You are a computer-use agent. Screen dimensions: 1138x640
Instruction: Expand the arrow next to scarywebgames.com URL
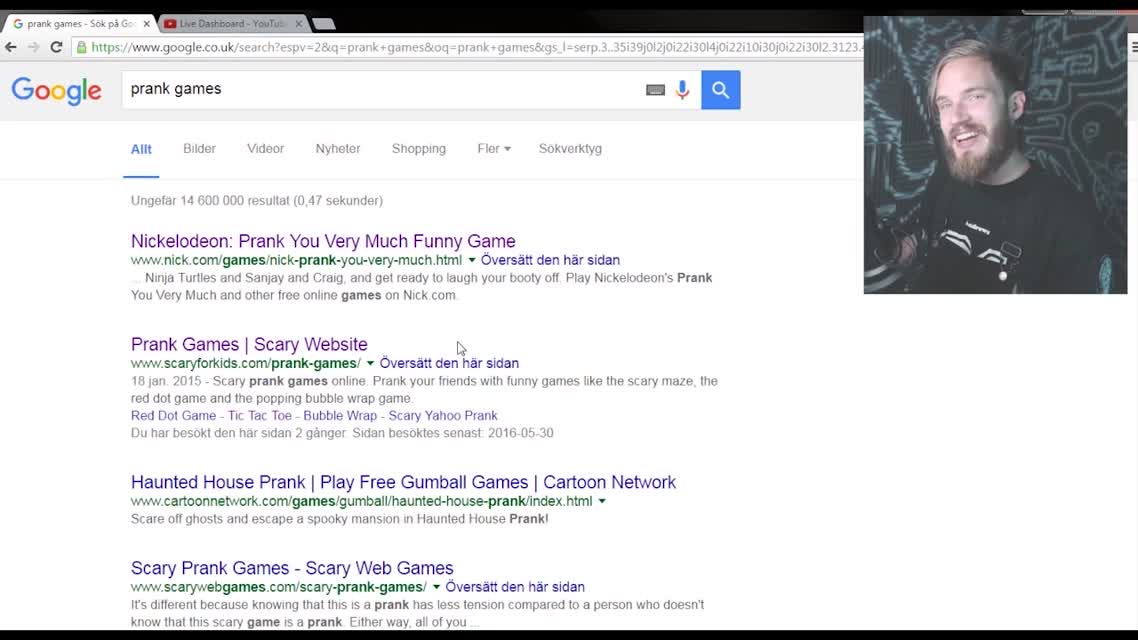(436, 587)
